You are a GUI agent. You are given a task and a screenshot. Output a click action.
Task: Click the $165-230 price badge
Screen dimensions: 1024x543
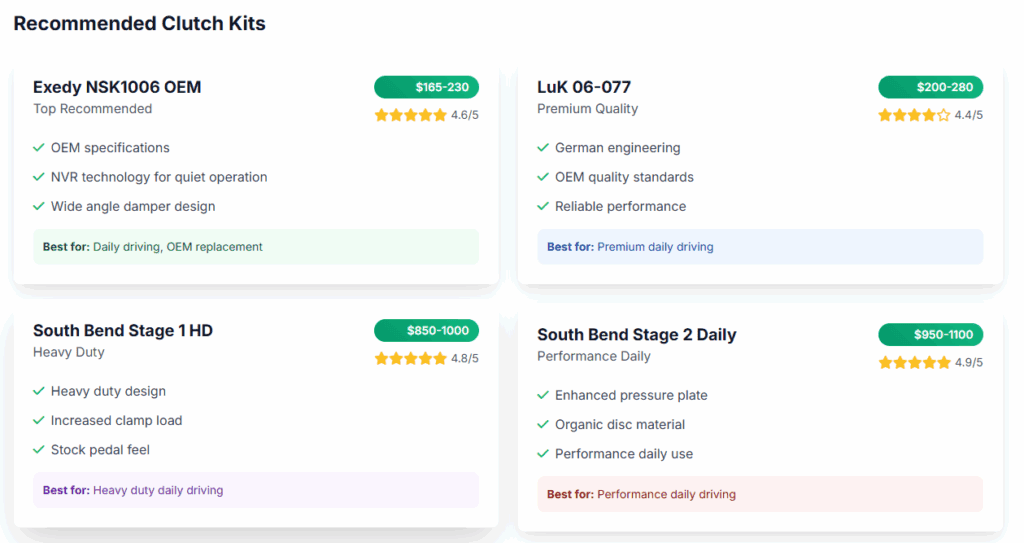[426, 87]
